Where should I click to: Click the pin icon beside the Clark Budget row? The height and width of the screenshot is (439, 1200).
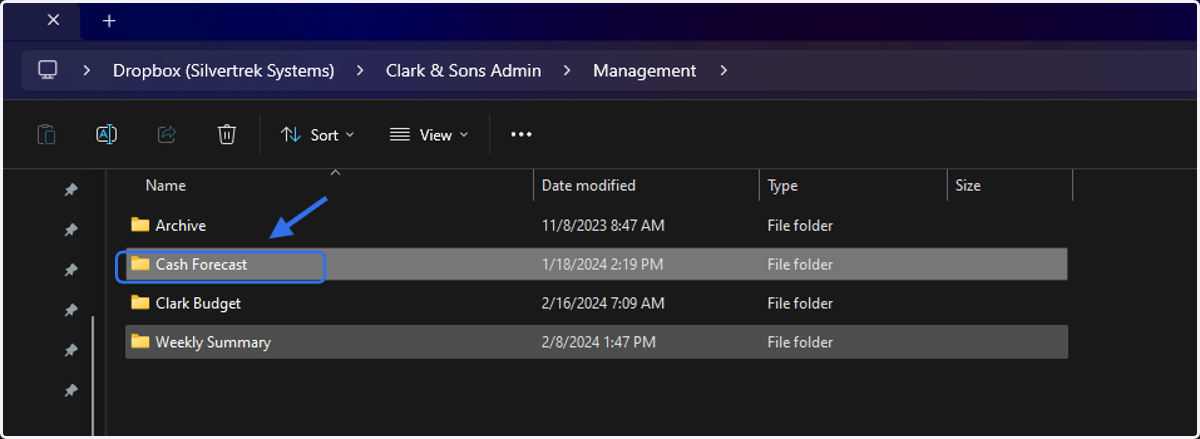71,310
